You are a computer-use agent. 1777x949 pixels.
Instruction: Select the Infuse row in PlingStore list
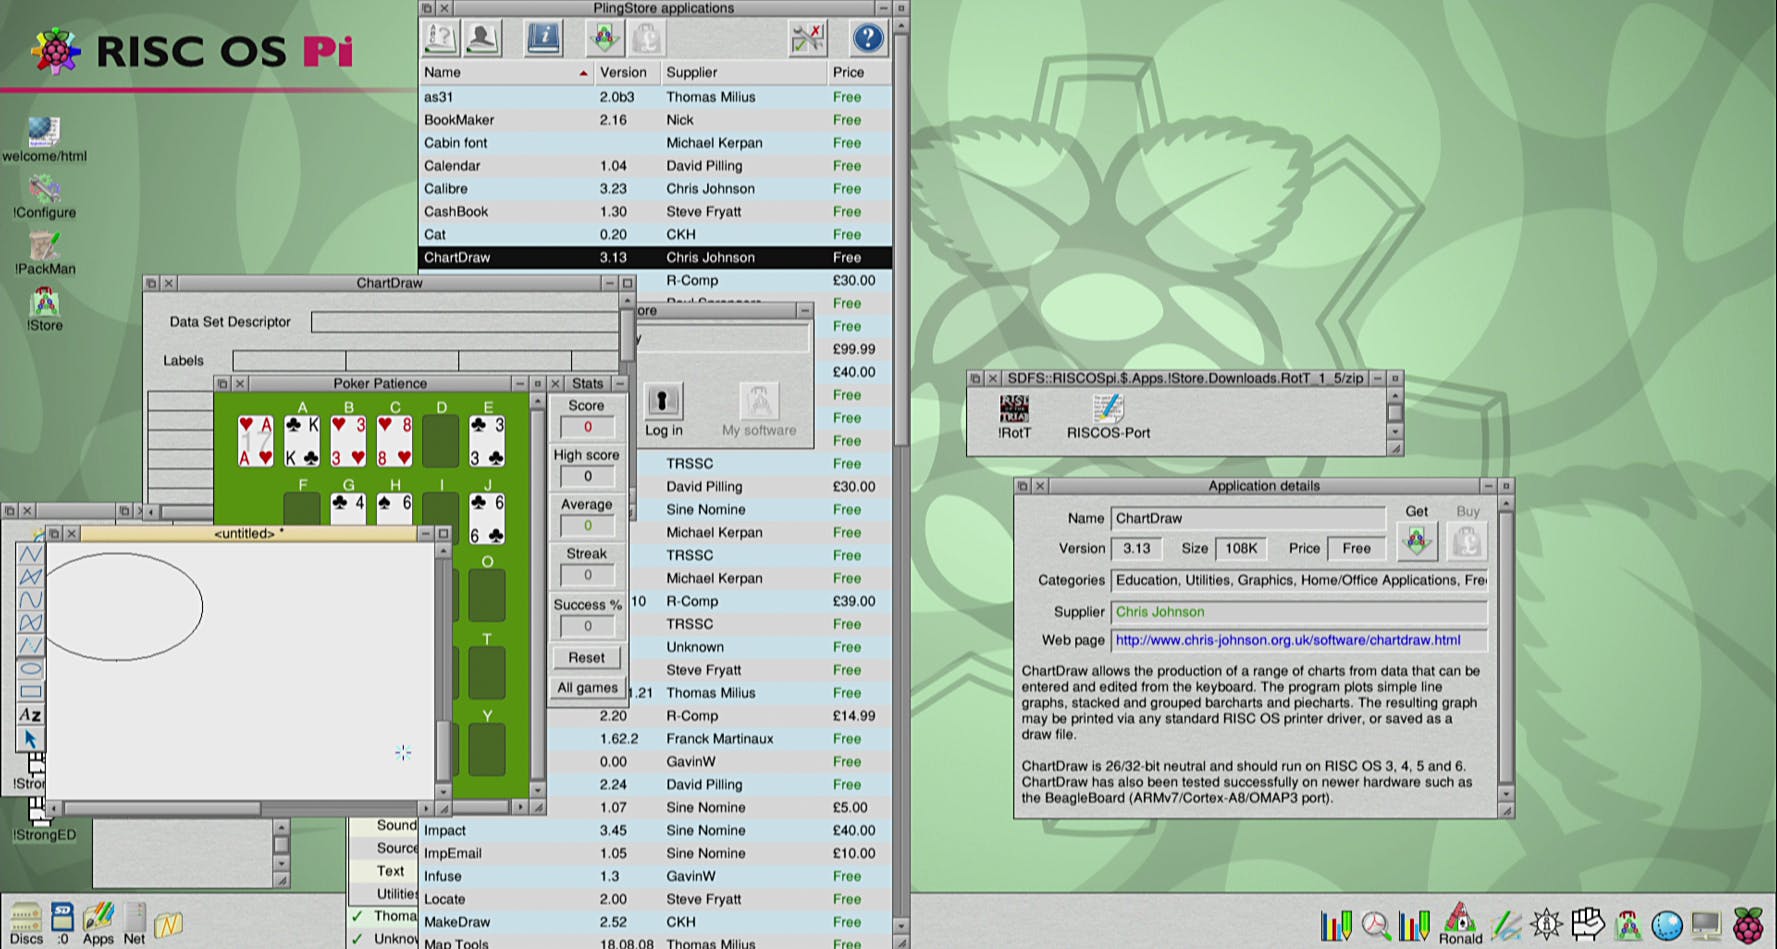(x=655, y=877)
